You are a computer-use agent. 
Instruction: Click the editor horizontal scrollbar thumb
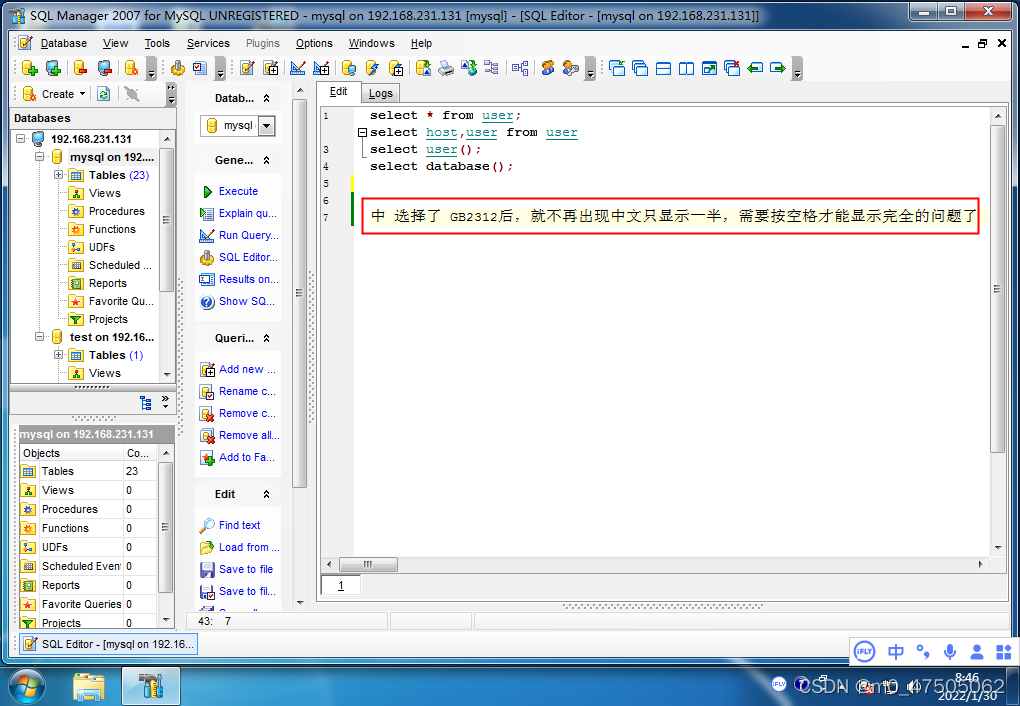coord(368,565)
